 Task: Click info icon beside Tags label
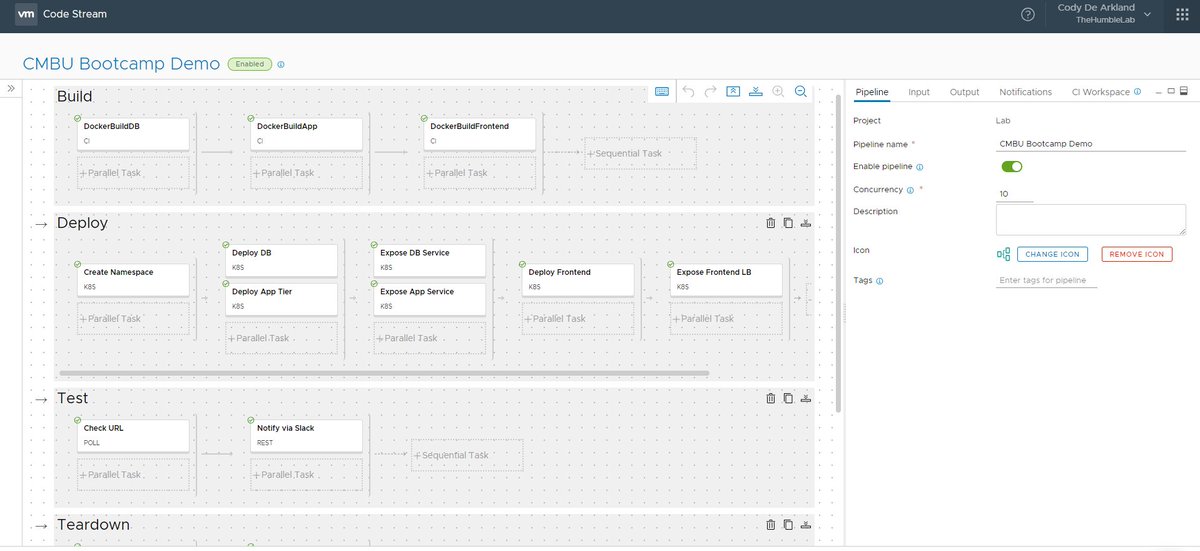pos(879,282)
